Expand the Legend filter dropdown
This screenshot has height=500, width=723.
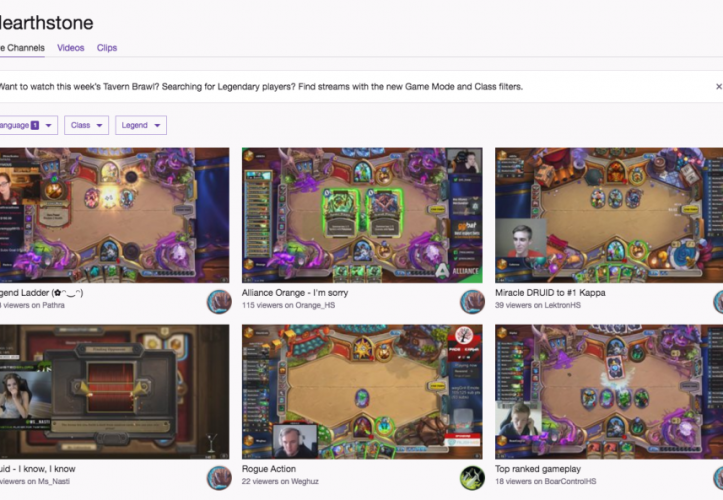click(141, 125)
